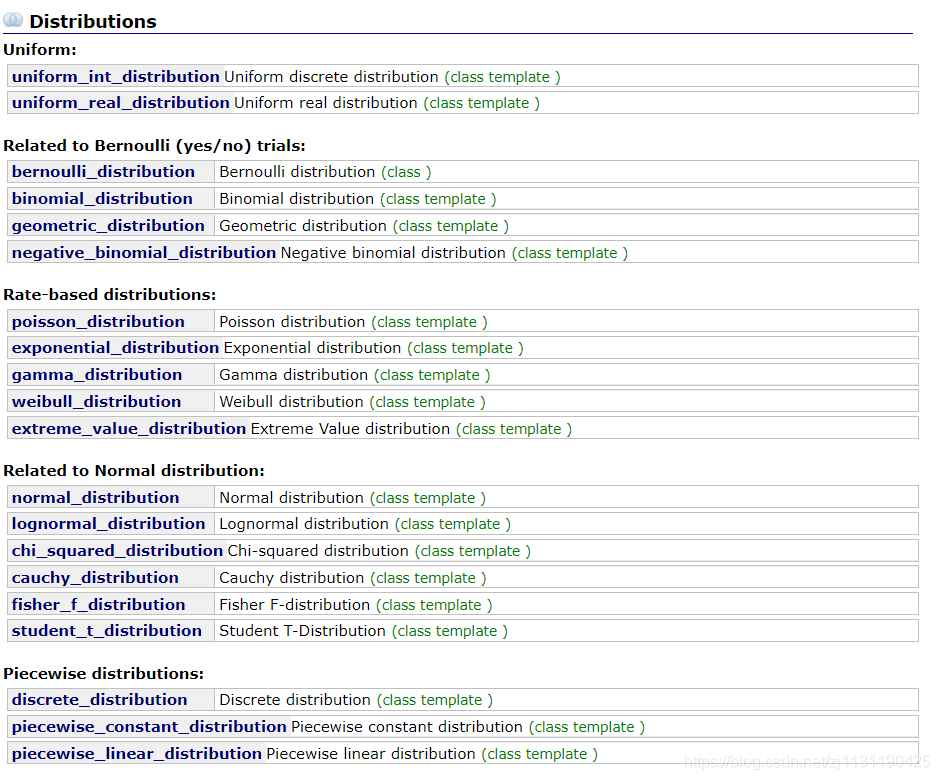This screenshot has height=780, width=940.
Task: Open the piecewise_constant_distribution link
Action: pyautogui.click(x=149, y=727)
